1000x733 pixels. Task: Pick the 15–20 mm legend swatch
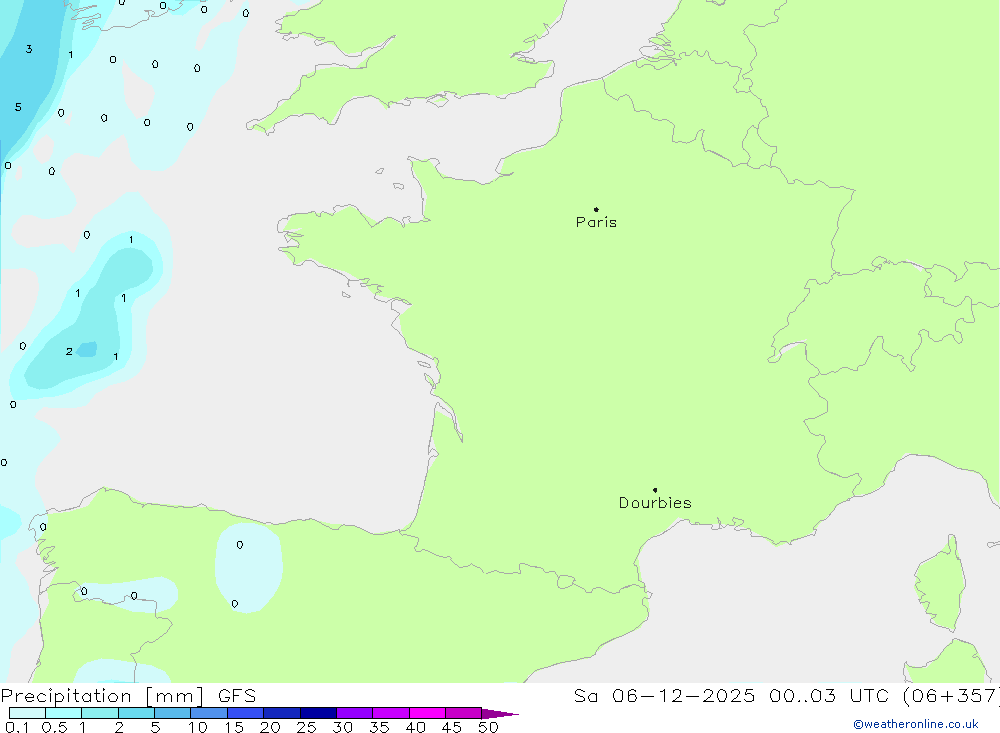pyautogui.click(x=246, y=713)
